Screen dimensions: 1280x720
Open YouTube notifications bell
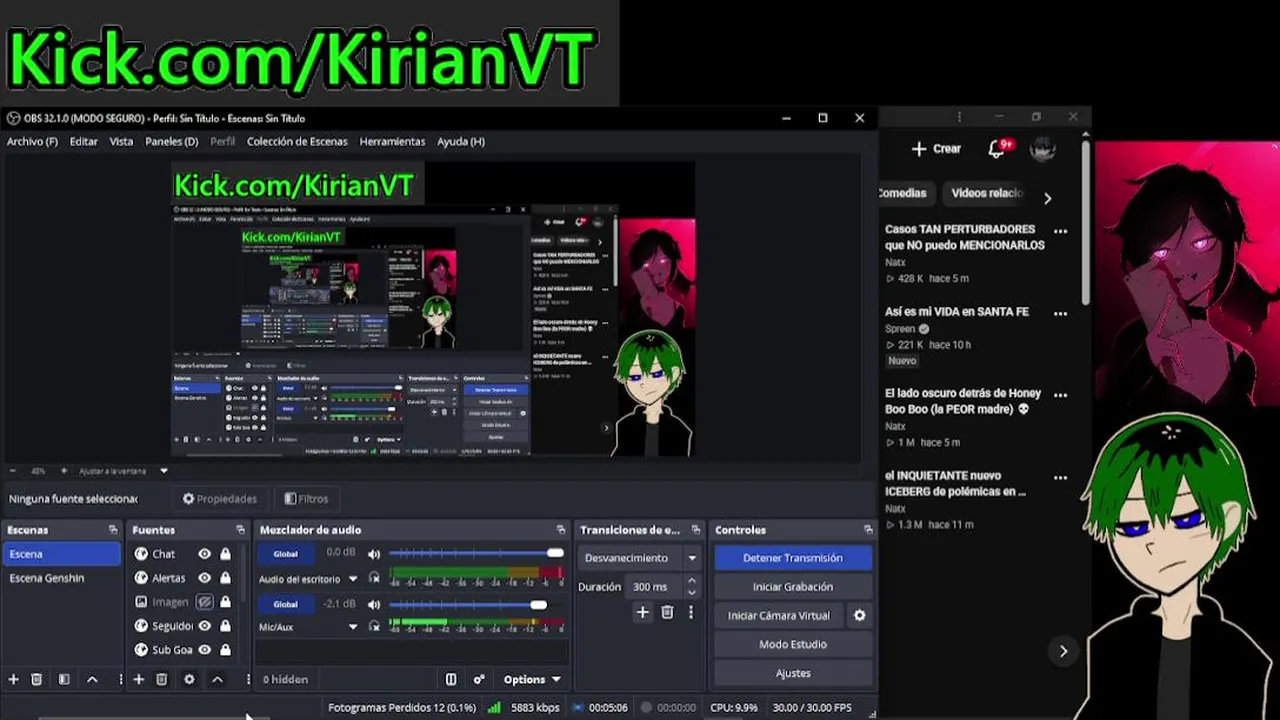click(997, 149)
